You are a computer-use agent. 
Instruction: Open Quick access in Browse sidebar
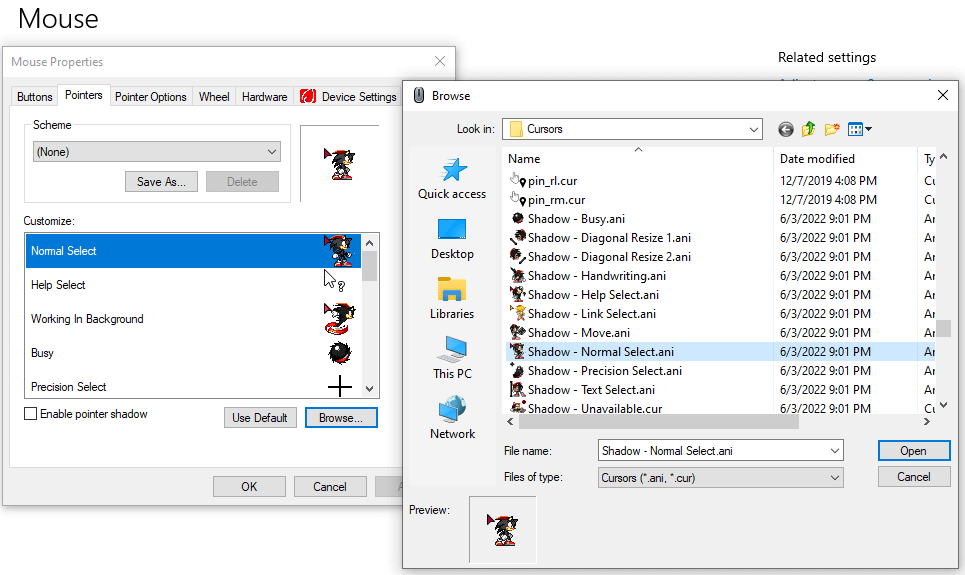pos(452,179)
